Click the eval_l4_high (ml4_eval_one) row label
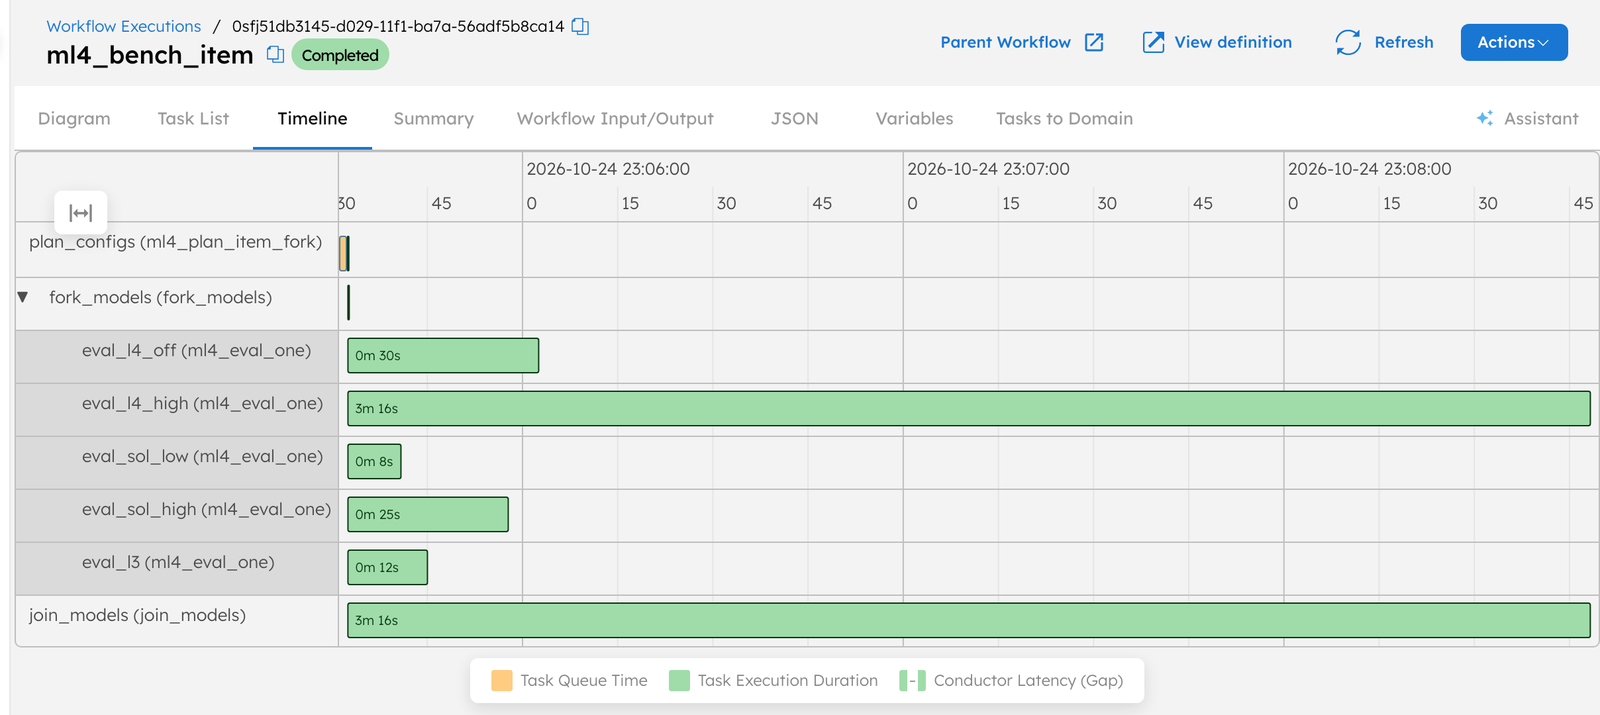 (202, 404)
